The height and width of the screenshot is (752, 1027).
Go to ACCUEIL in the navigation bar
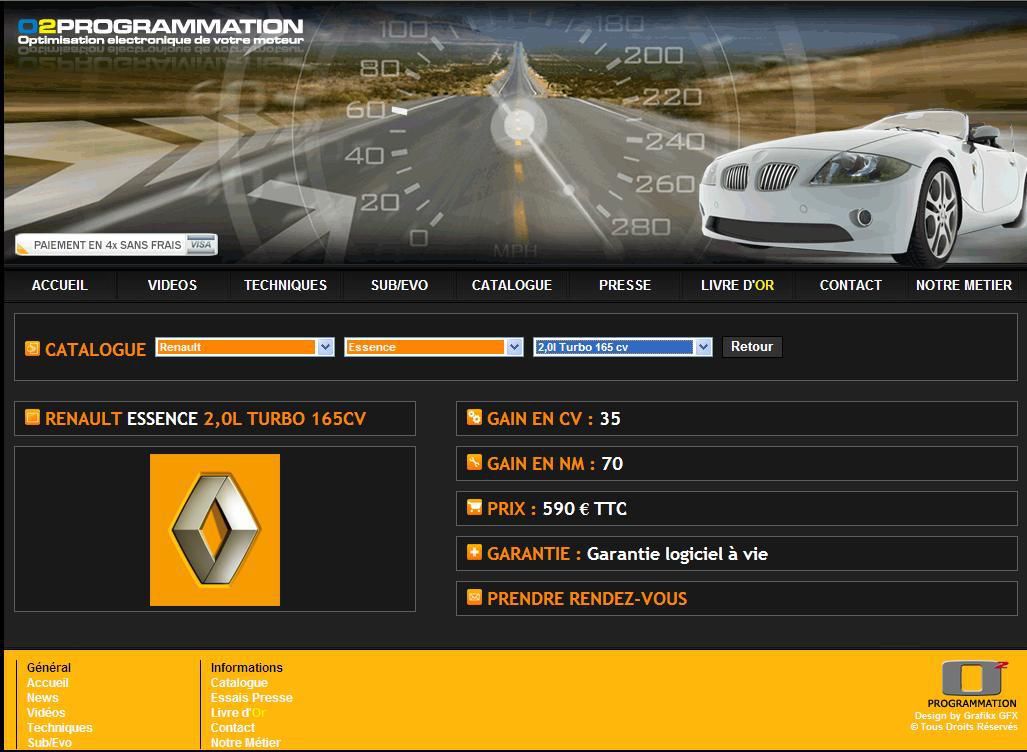(60, 286)
